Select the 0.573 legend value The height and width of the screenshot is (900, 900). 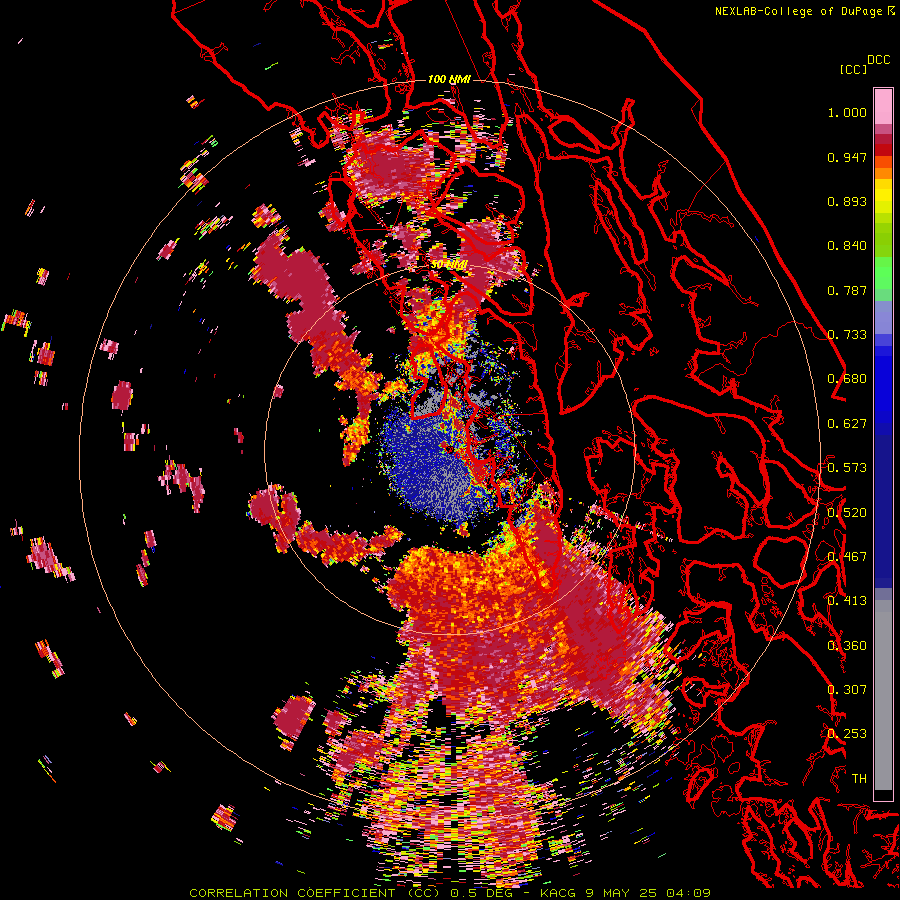pos(847,468)
